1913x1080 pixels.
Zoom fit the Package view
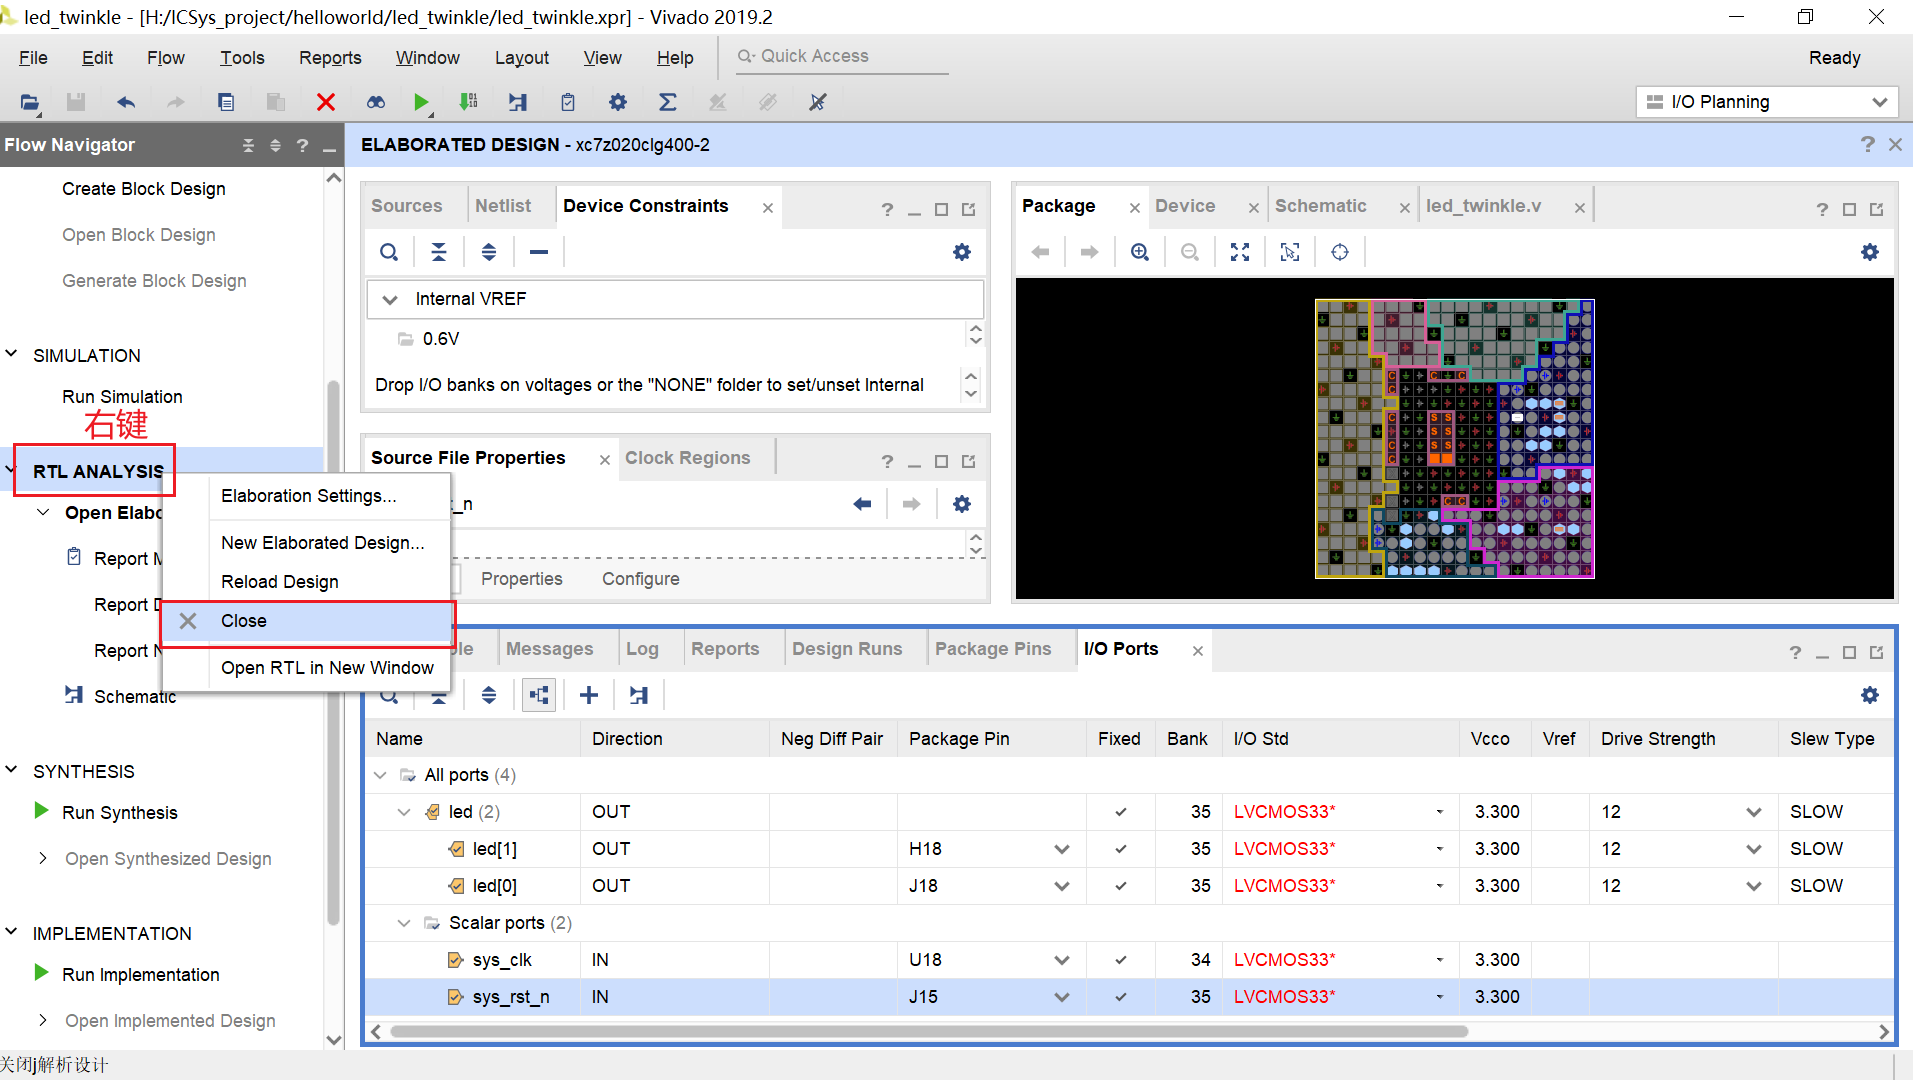point(1240,252)
